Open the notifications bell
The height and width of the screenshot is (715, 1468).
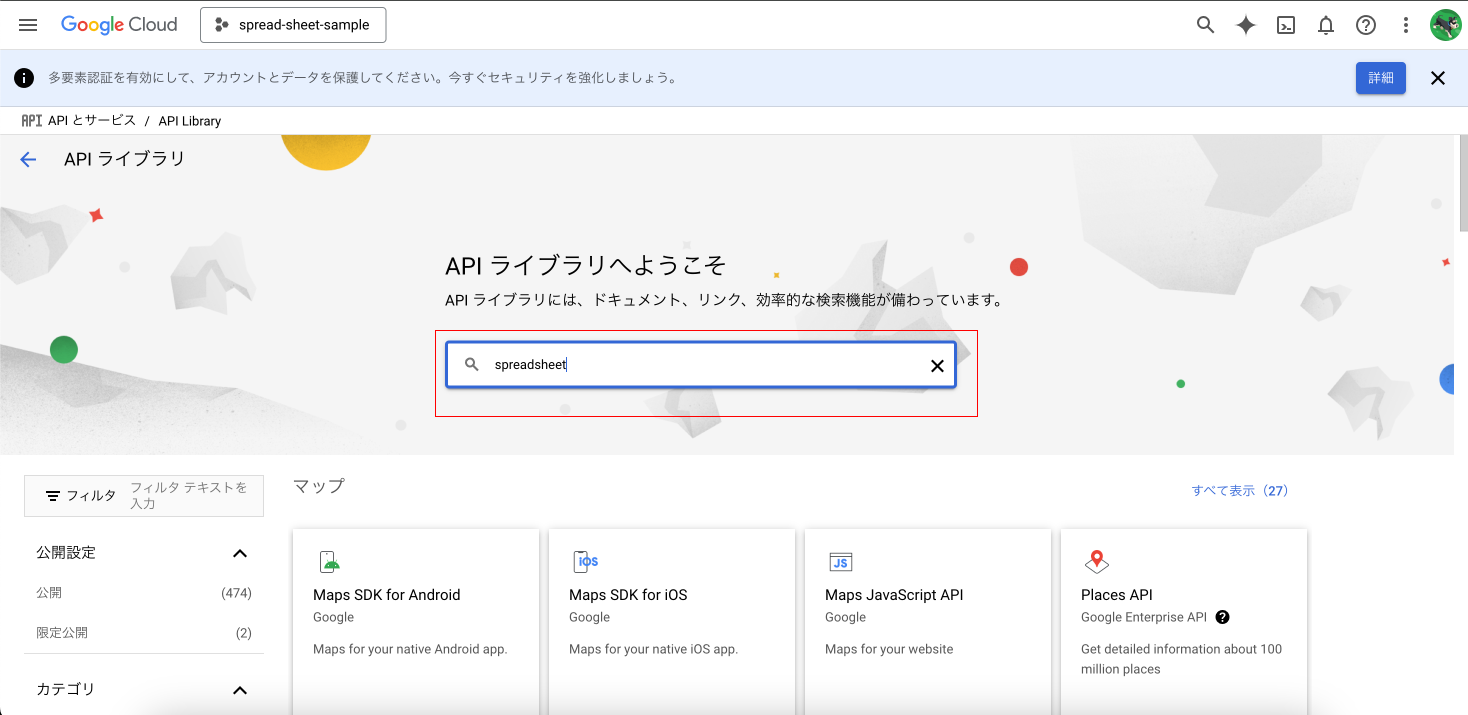[x=1326, y=26]
